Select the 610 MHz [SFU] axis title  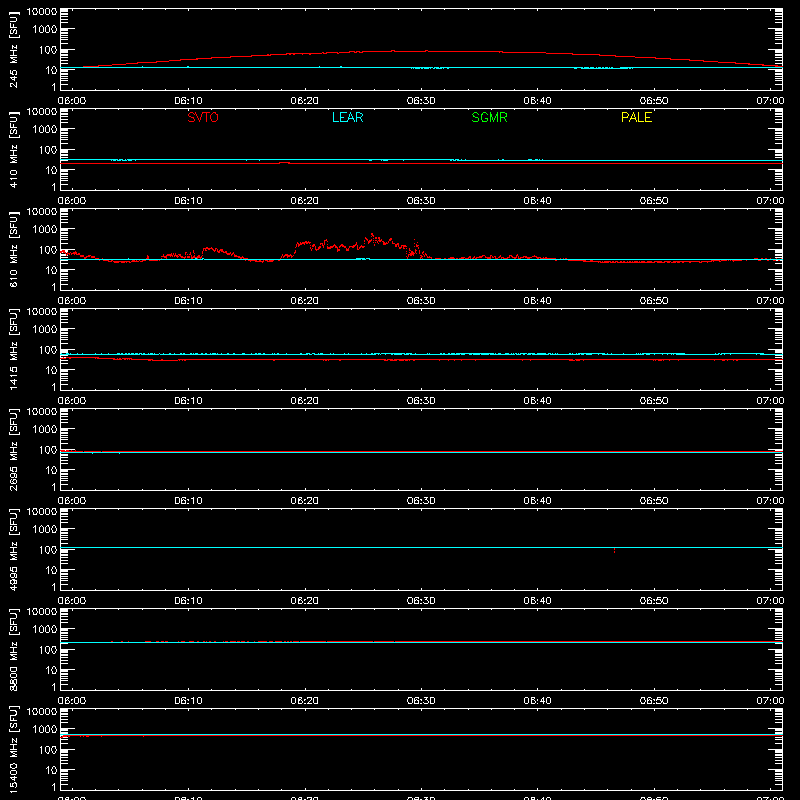(14, 250)
